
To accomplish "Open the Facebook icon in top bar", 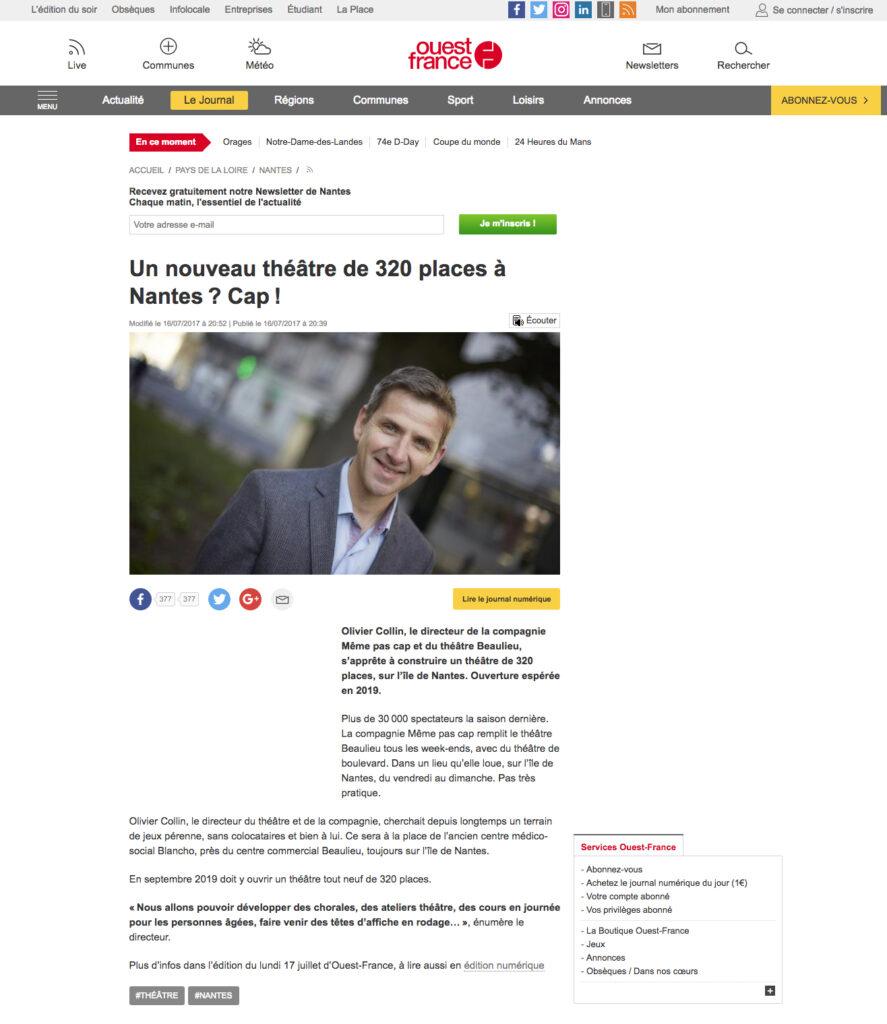I will [516, 10].
